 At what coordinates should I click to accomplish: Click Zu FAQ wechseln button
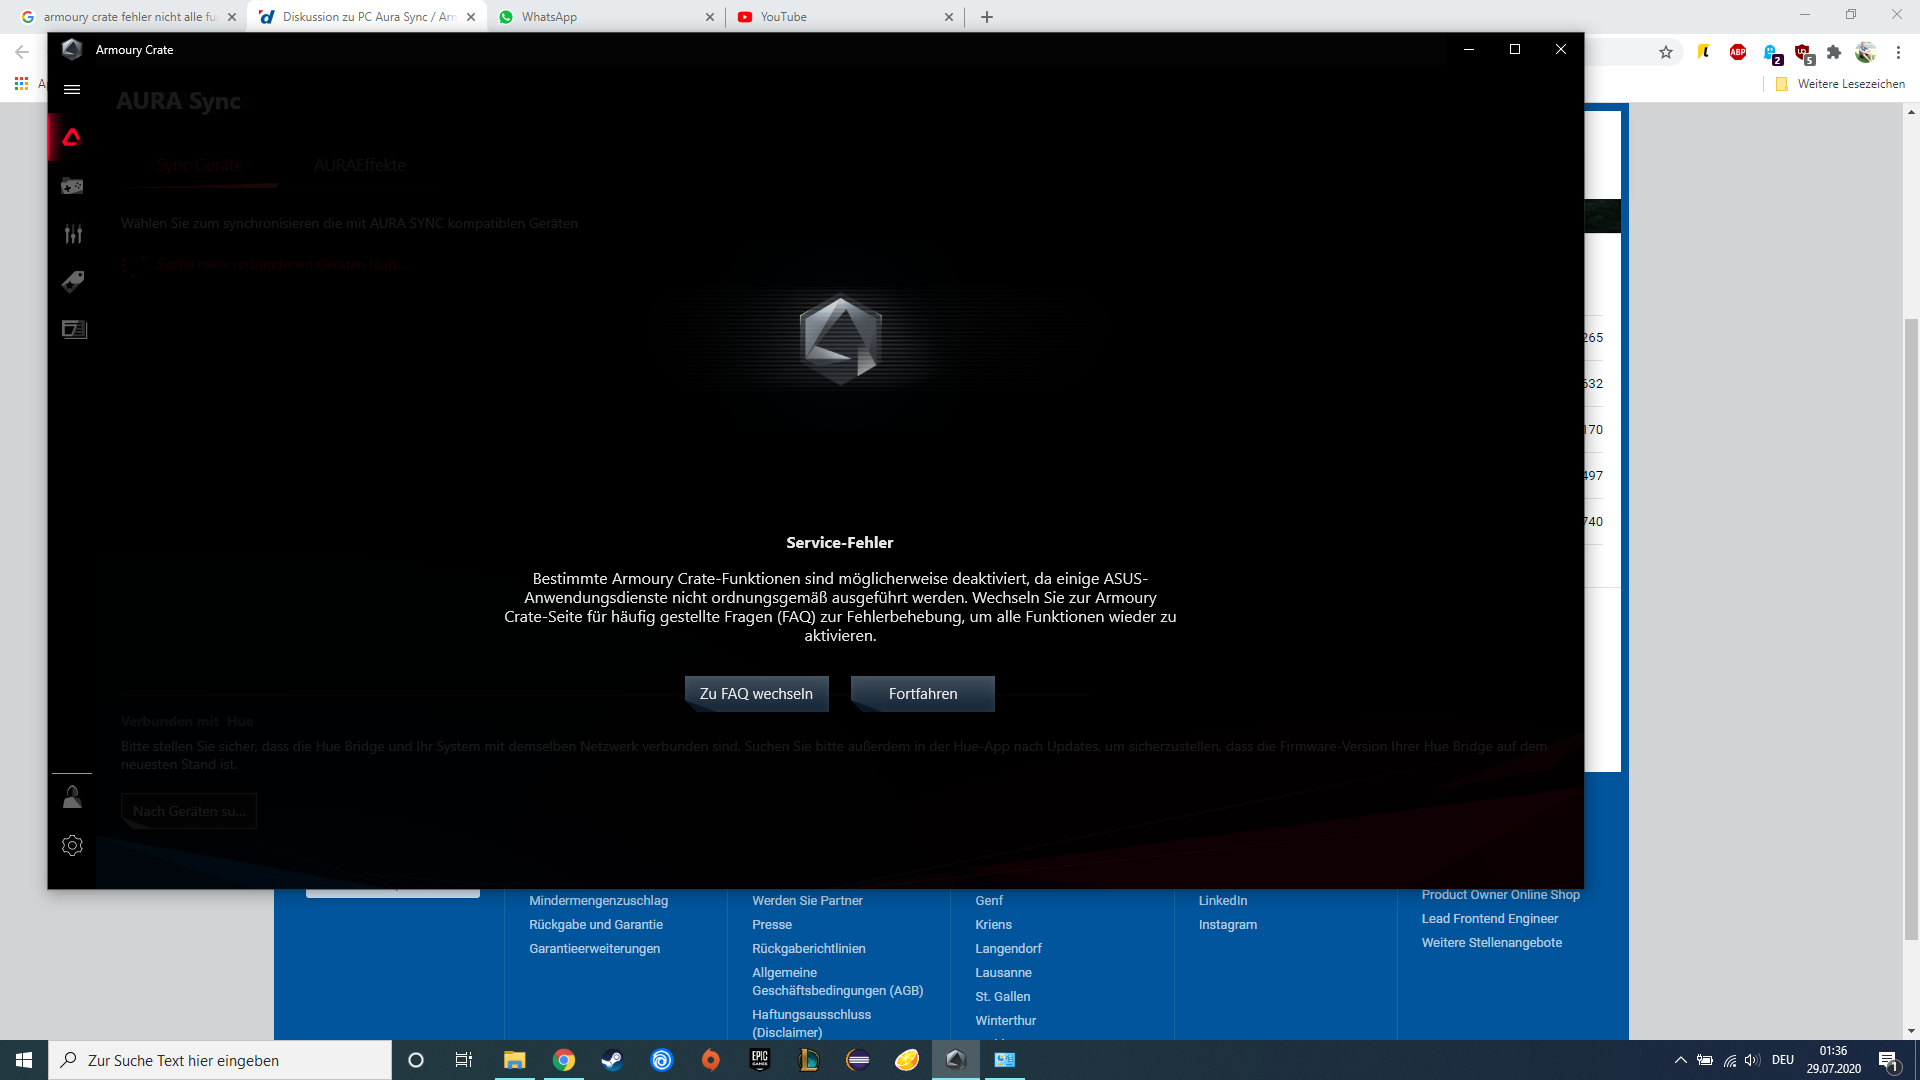(756, 694)
